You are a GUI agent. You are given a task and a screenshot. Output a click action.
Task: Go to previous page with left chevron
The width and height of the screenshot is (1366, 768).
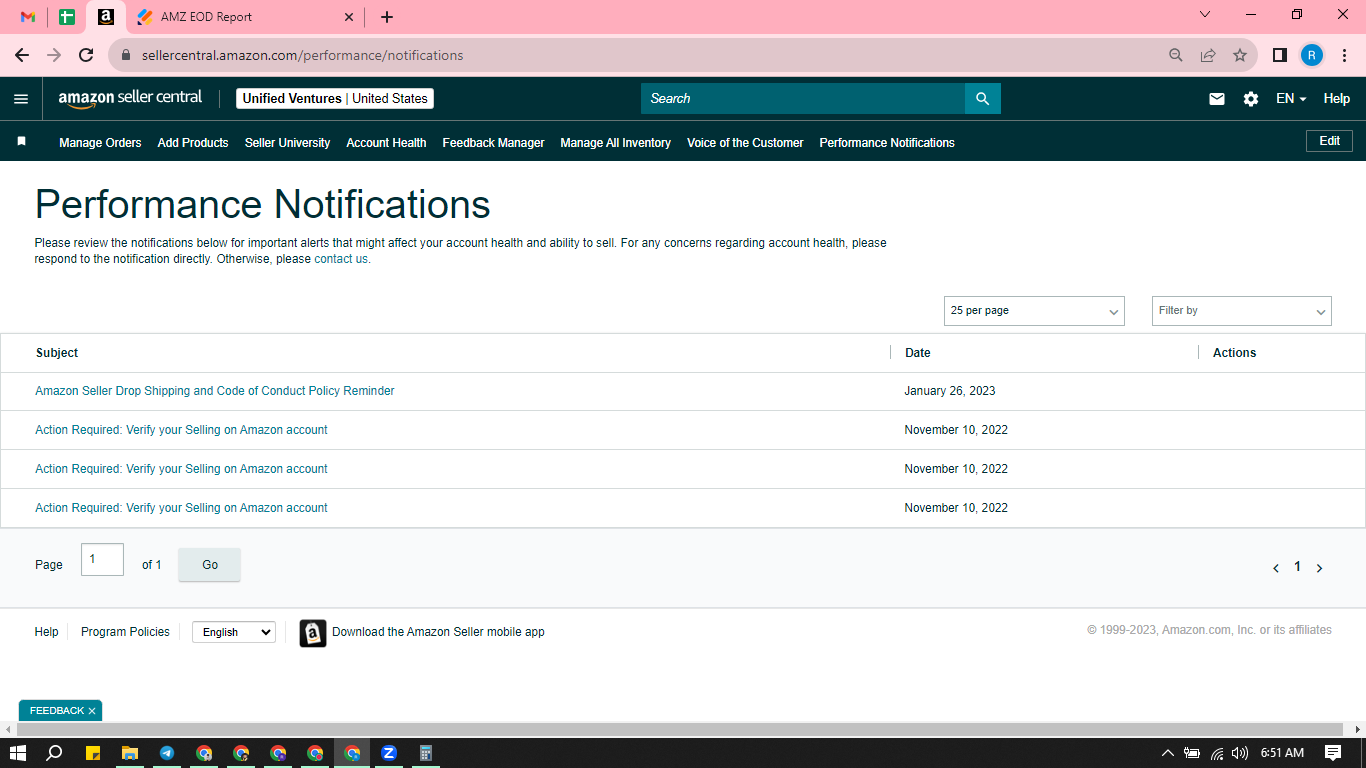[1276, 568]
